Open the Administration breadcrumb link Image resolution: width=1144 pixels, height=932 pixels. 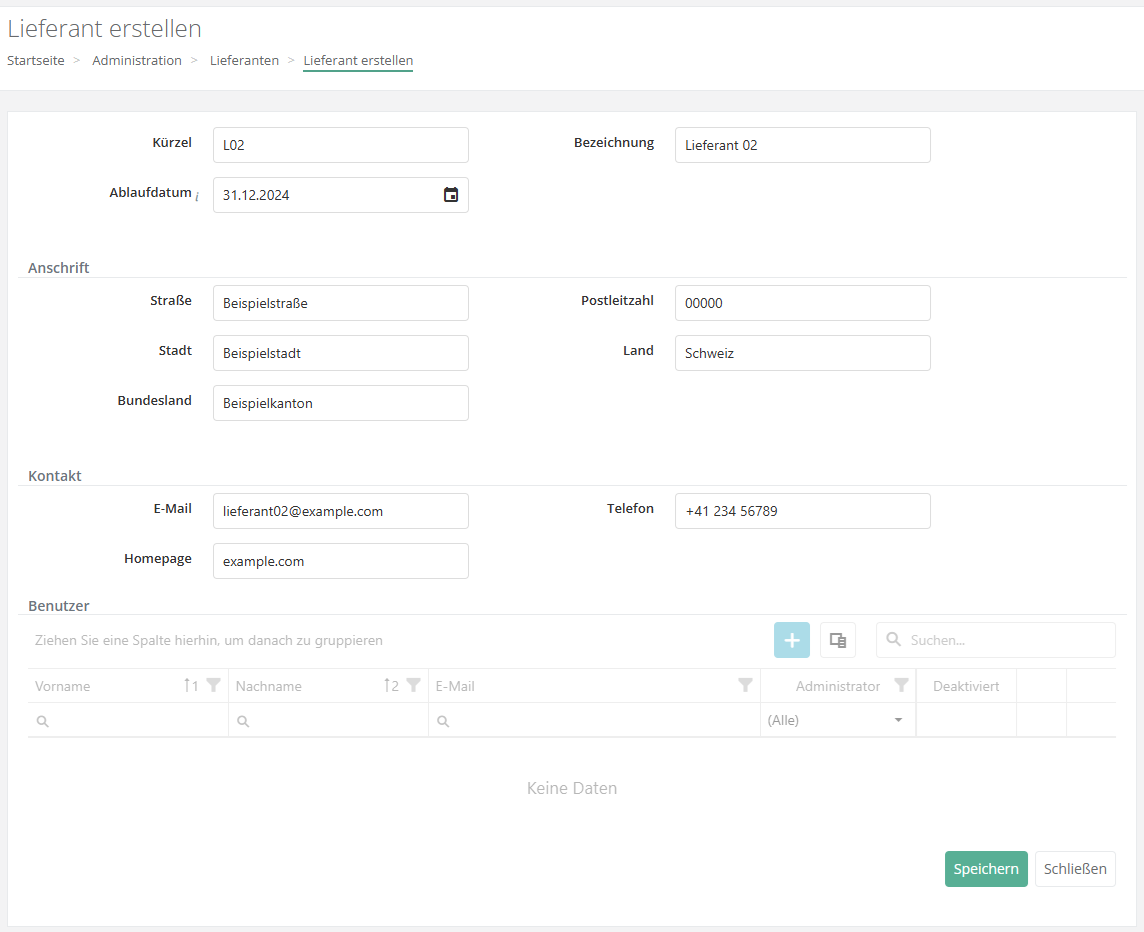[137, 61]
